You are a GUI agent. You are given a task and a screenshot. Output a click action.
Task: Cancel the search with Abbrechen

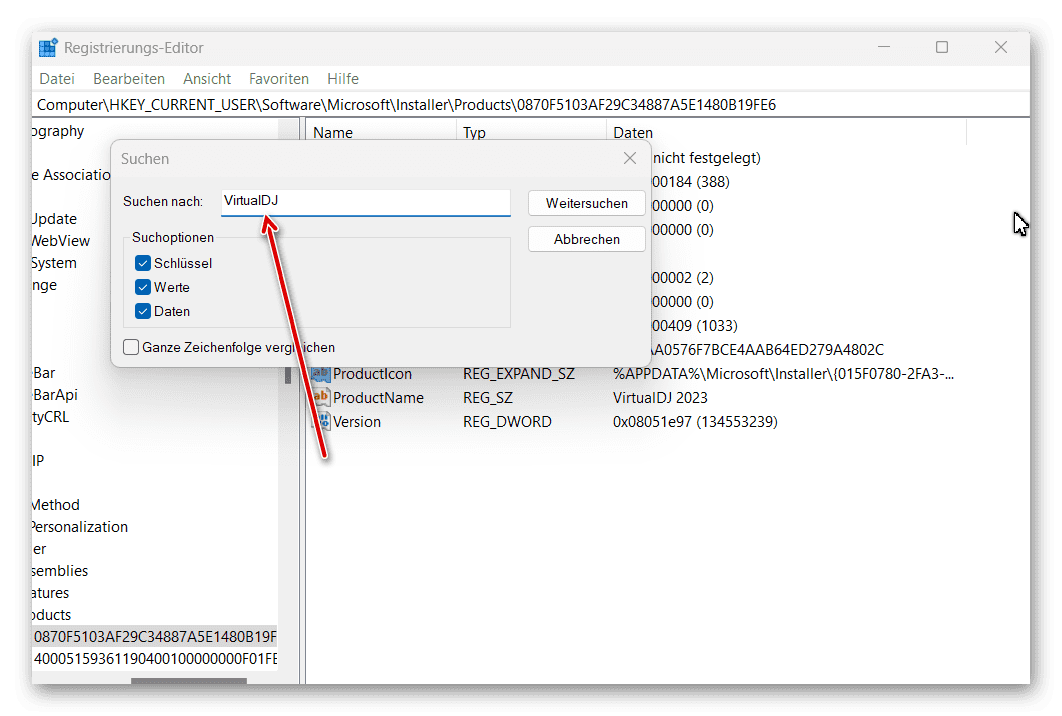(x=587, y=239)
